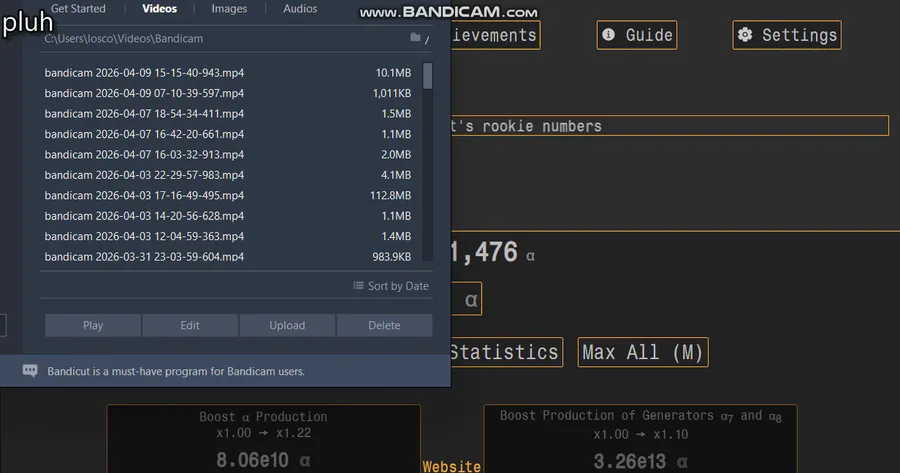Click the Upload button in Bandicam
The width and height of the screenshot is (900, 473).
[x=287, y=325]
